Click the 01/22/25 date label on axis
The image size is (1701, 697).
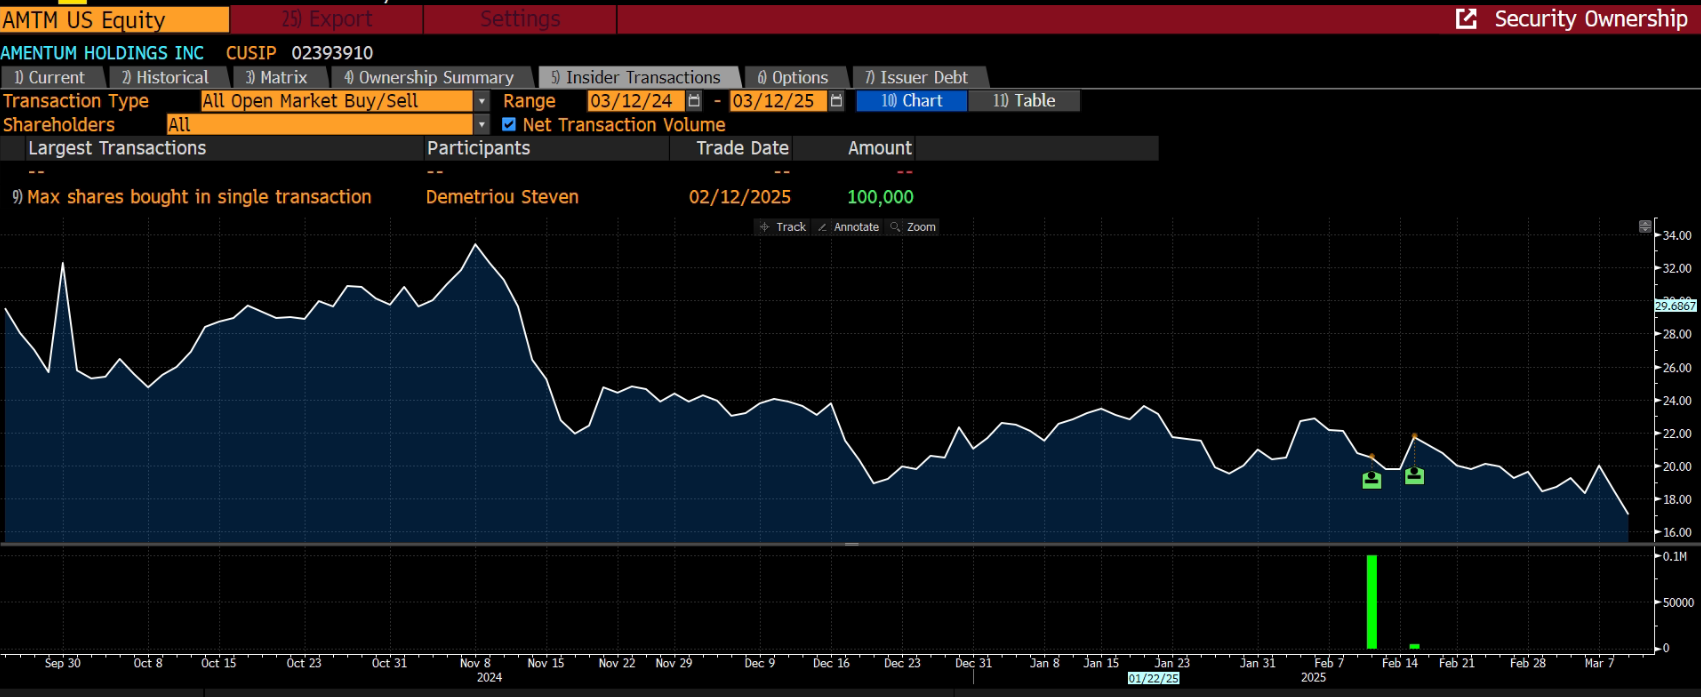tap(1154, 678)
